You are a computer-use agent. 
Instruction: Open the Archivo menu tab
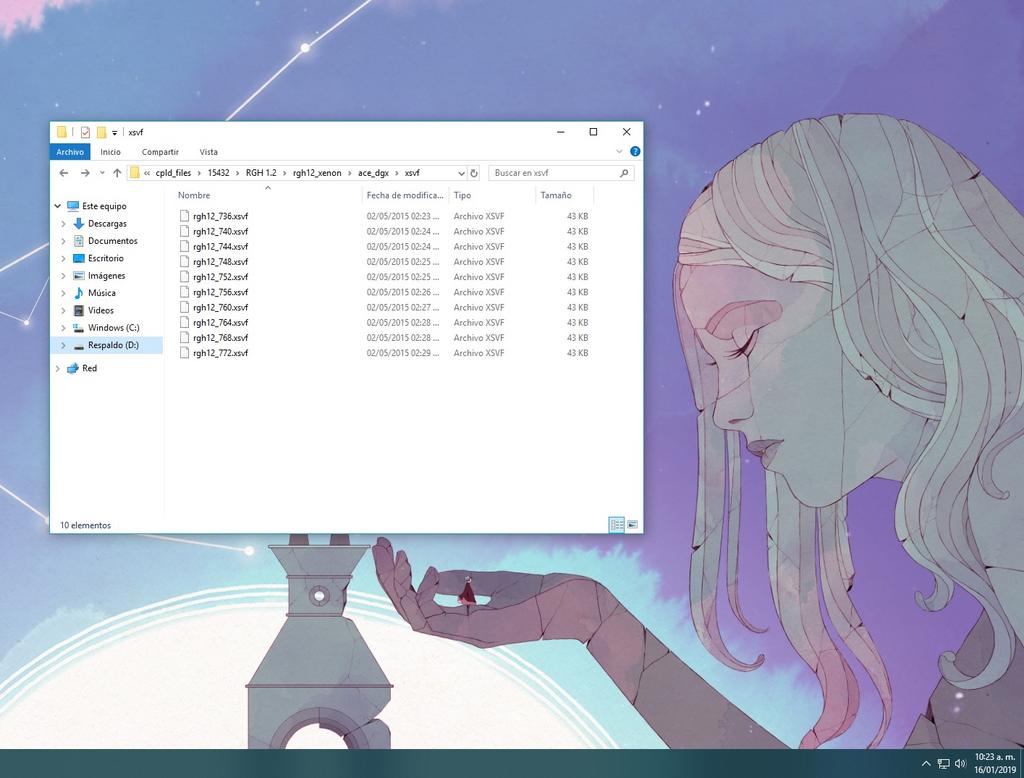click(70, 152)
